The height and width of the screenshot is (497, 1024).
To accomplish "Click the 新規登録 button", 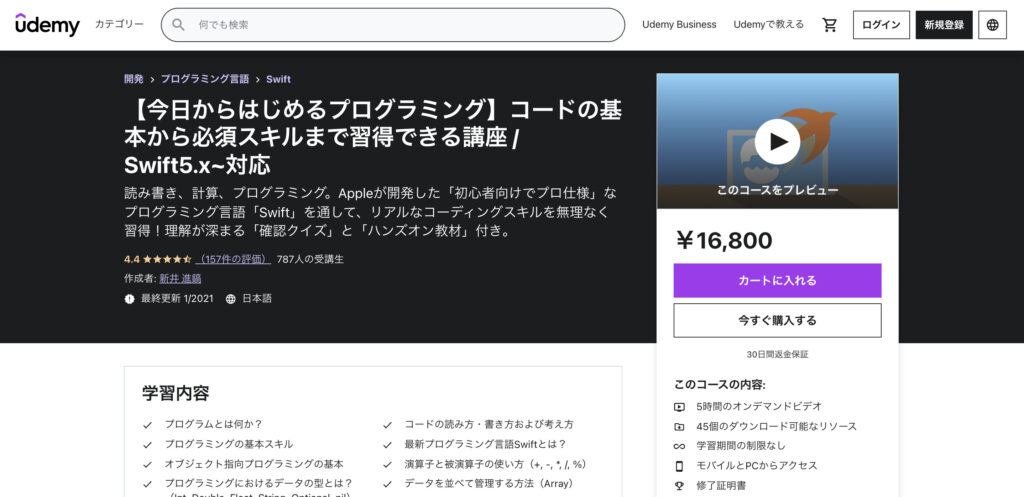I will point(944,25).
